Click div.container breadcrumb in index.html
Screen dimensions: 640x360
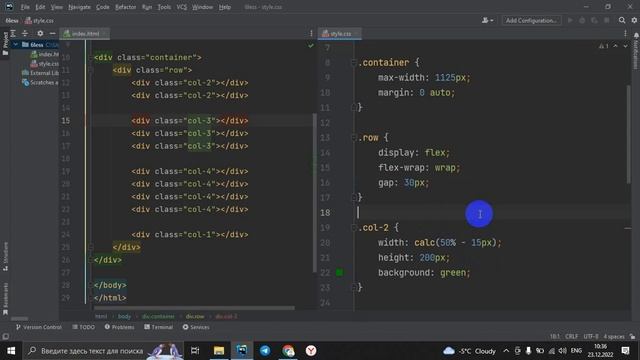(158, 316)
